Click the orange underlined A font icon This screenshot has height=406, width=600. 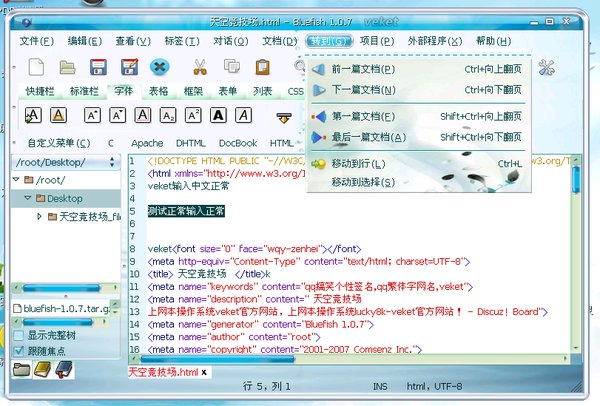pos(59,115)
